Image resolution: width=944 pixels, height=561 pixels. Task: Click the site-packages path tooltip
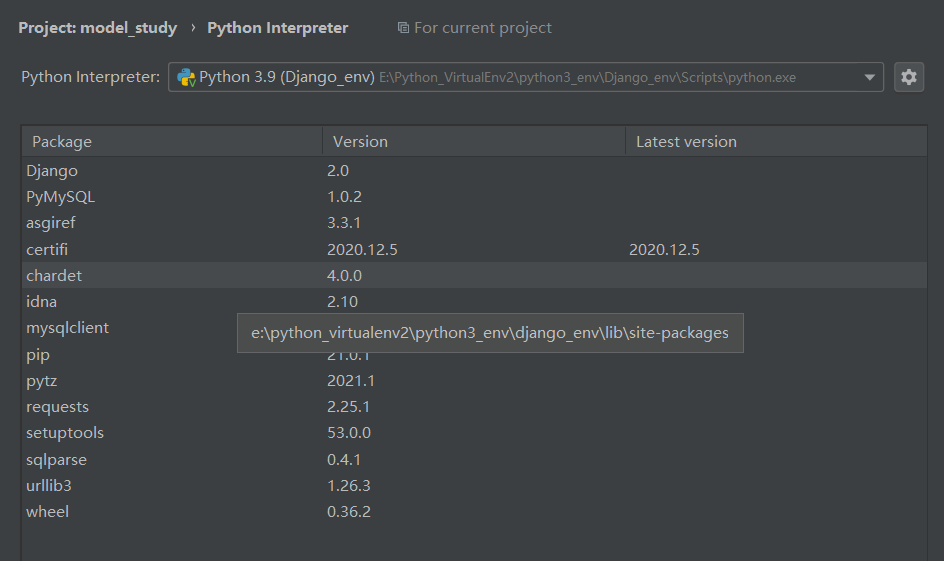490,333
